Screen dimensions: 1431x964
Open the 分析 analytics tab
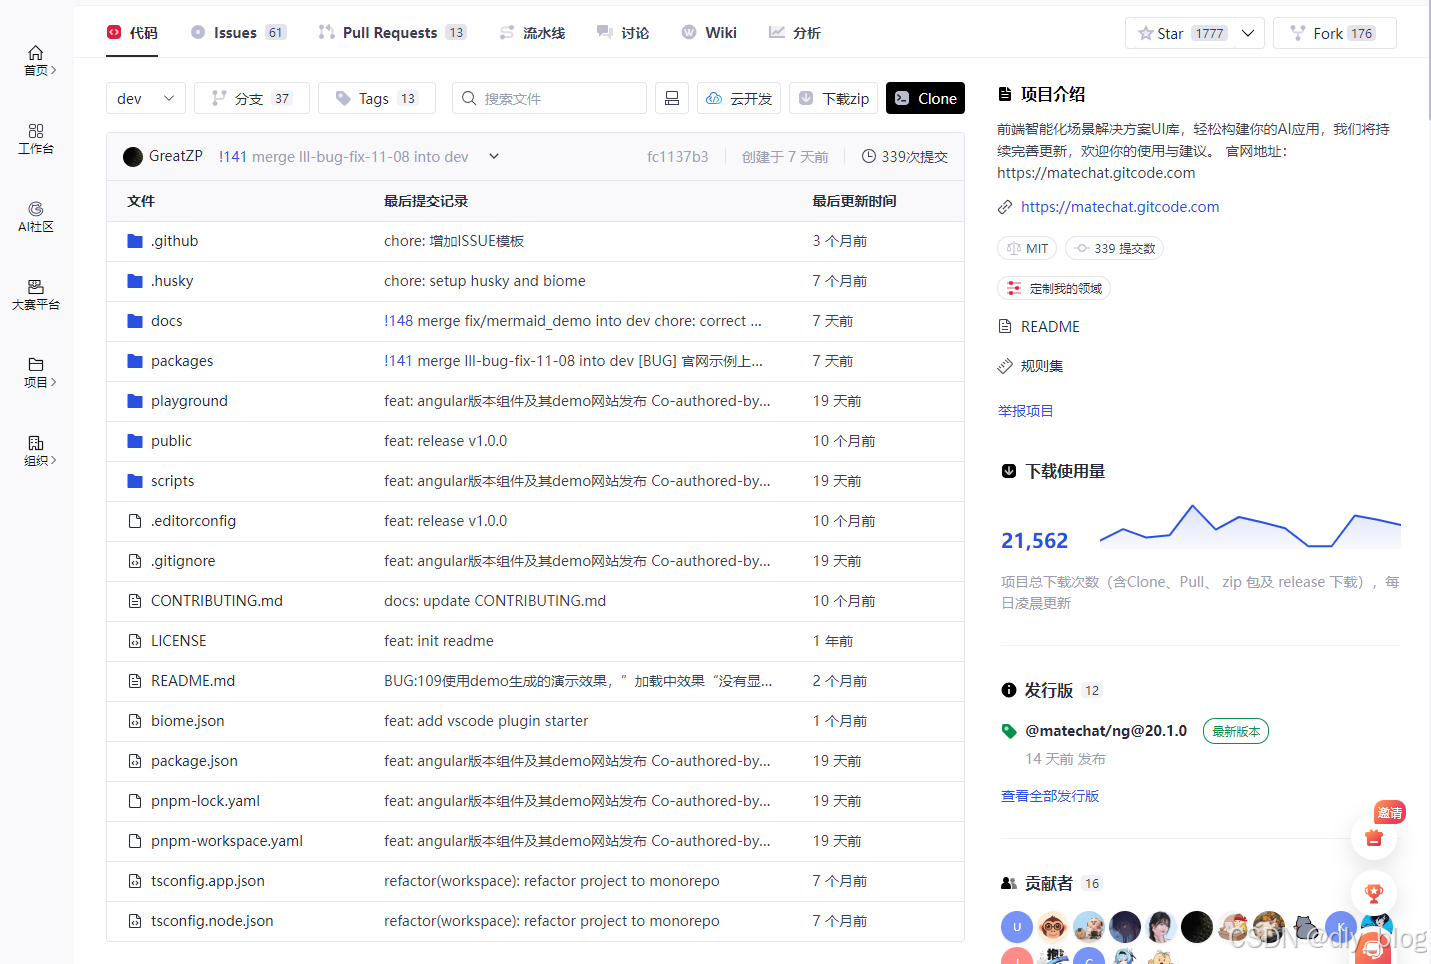[x=795, y=33]
